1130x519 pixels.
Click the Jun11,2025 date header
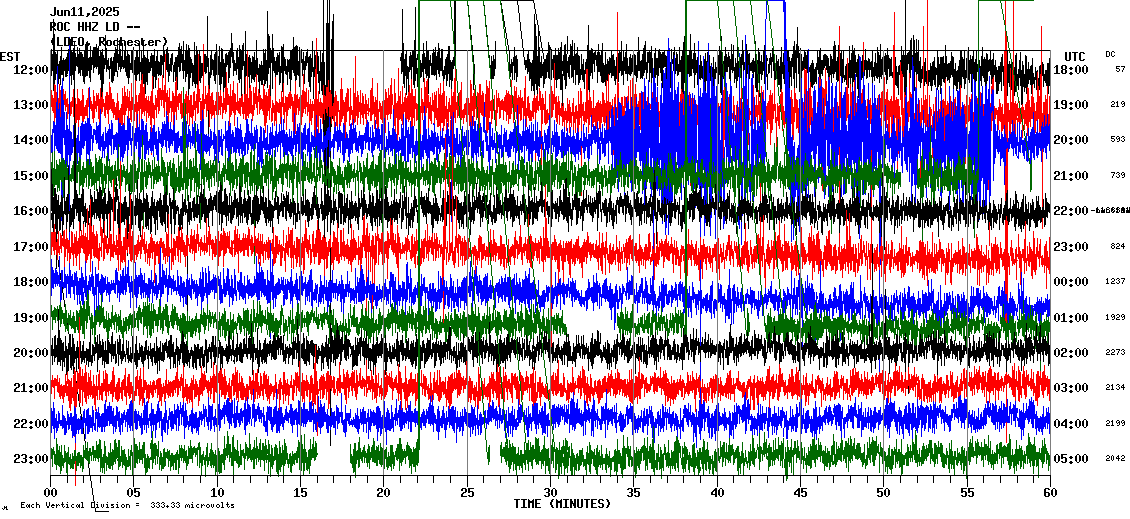tap(85, 12)
